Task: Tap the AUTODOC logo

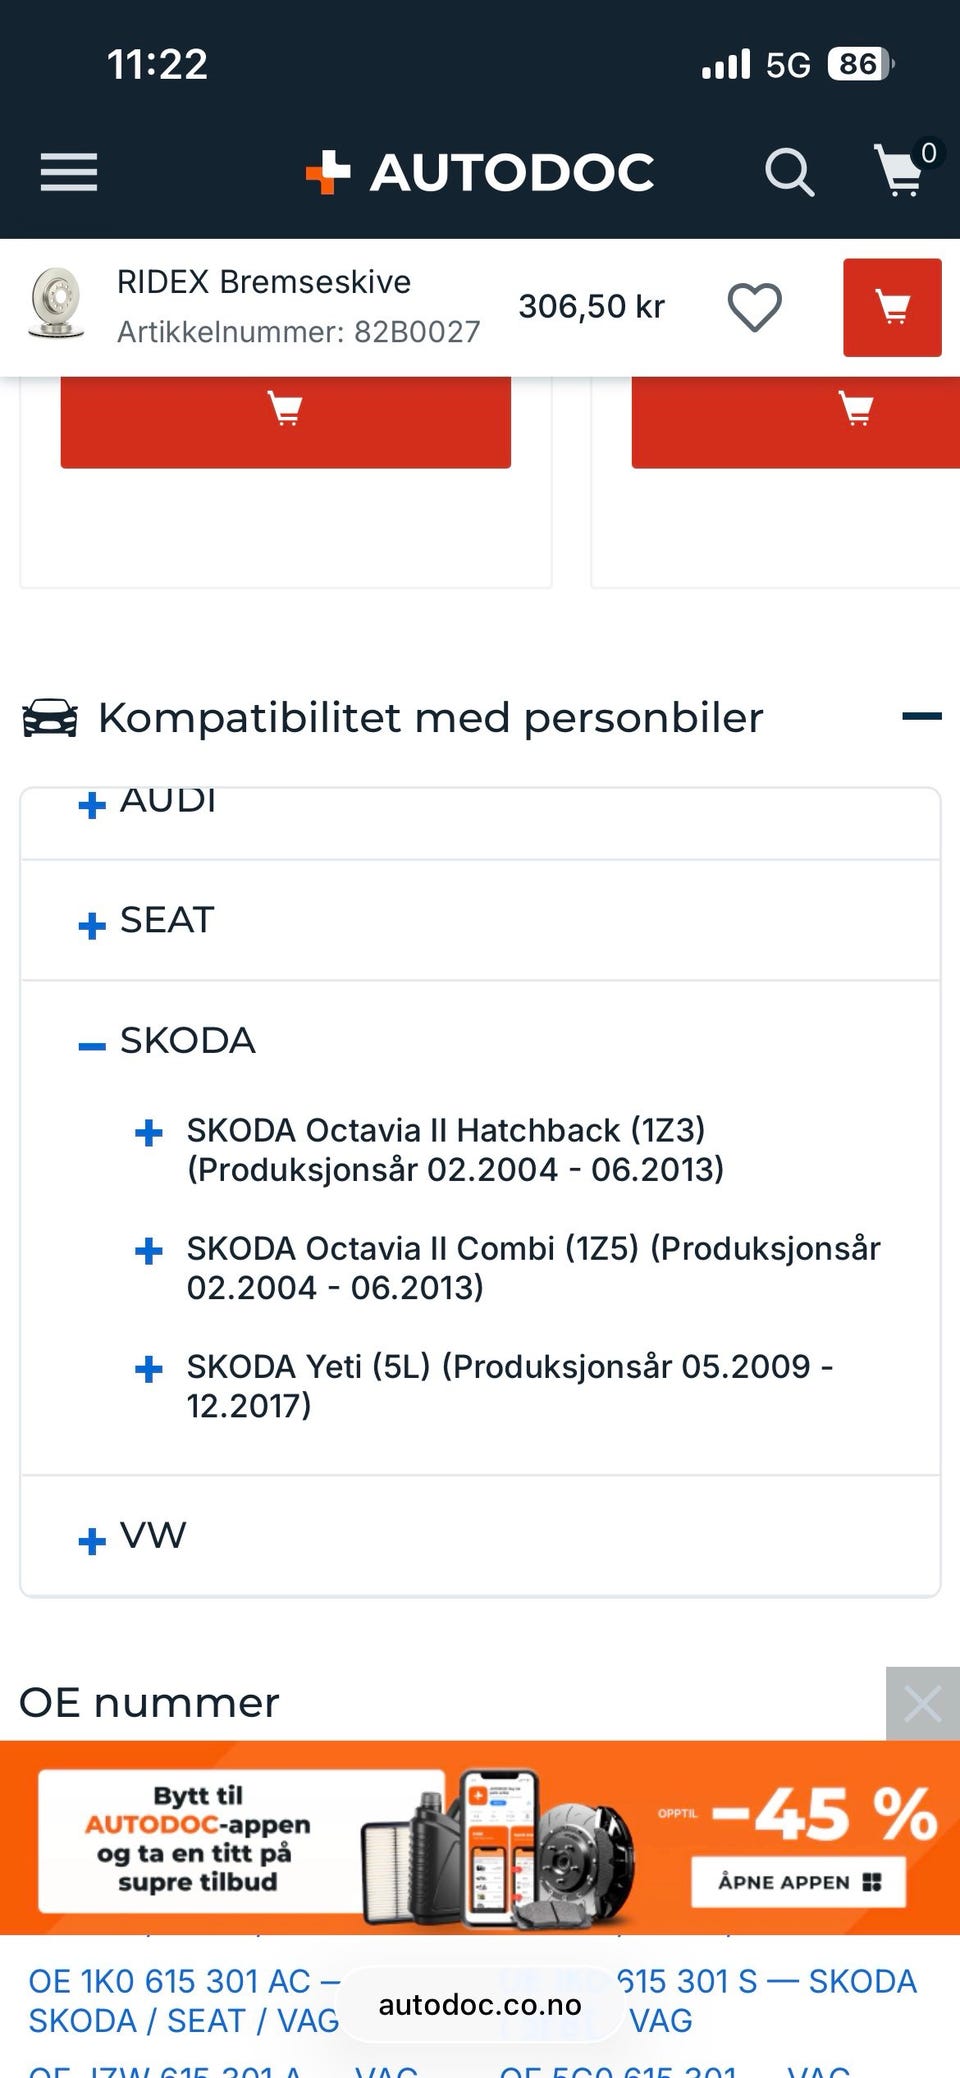Action: (480, 172)
